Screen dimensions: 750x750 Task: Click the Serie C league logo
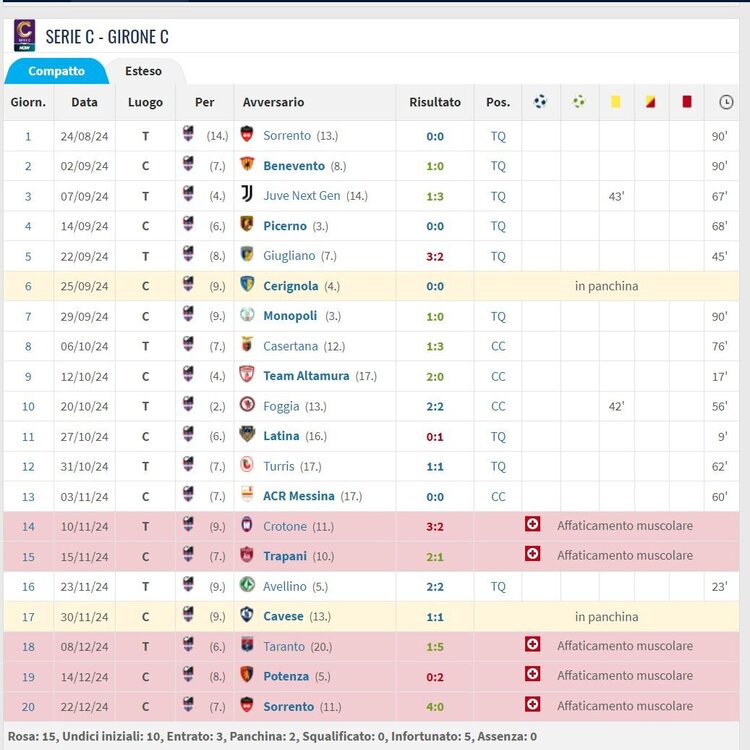pyautogui.click(x=24, y=35)
